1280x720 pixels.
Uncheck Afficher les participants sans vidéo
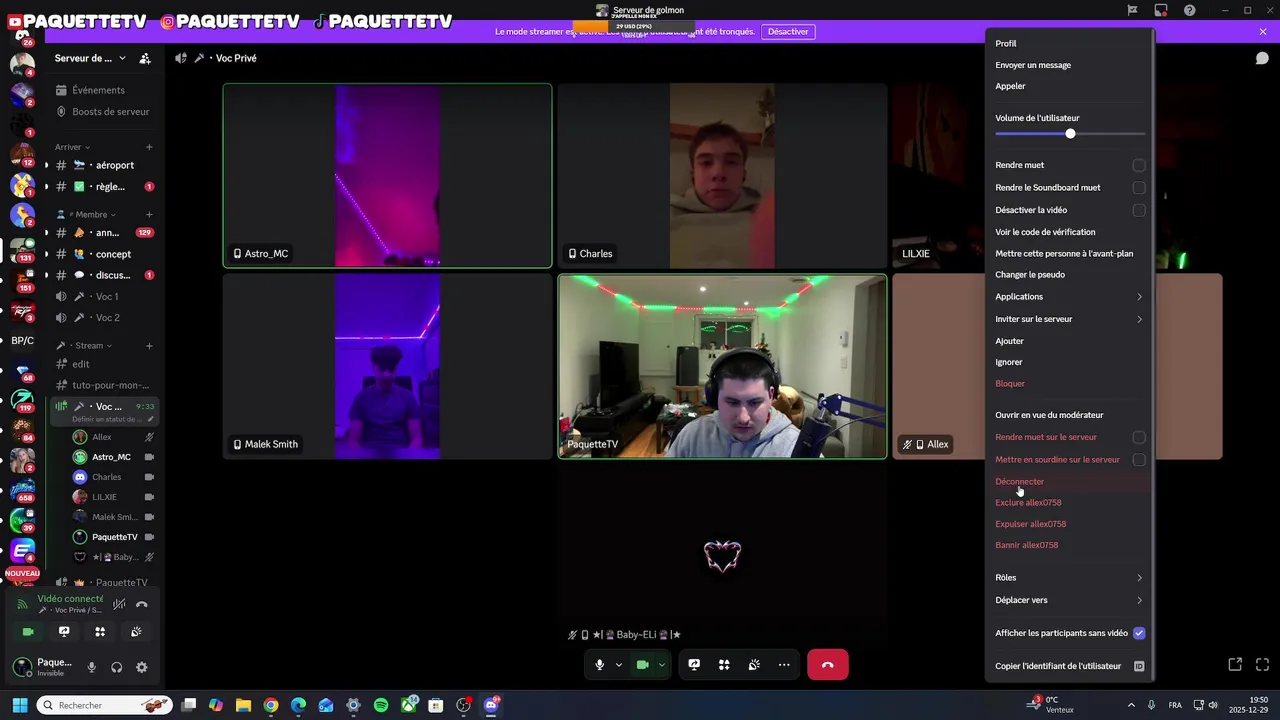pyautogui.click(x=1139, y=633)
